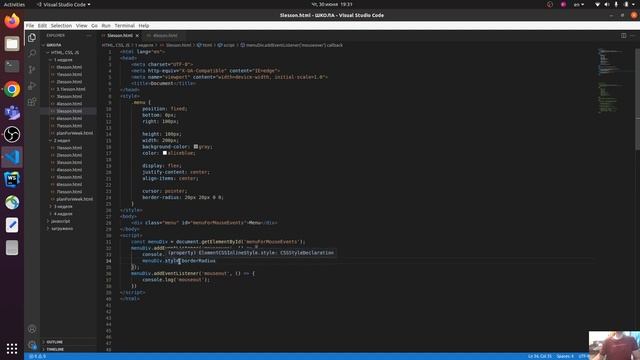Screen dimensions: 640x360
Task: Open Explorer panel ellipsis actions
Action: click(89, 36)
